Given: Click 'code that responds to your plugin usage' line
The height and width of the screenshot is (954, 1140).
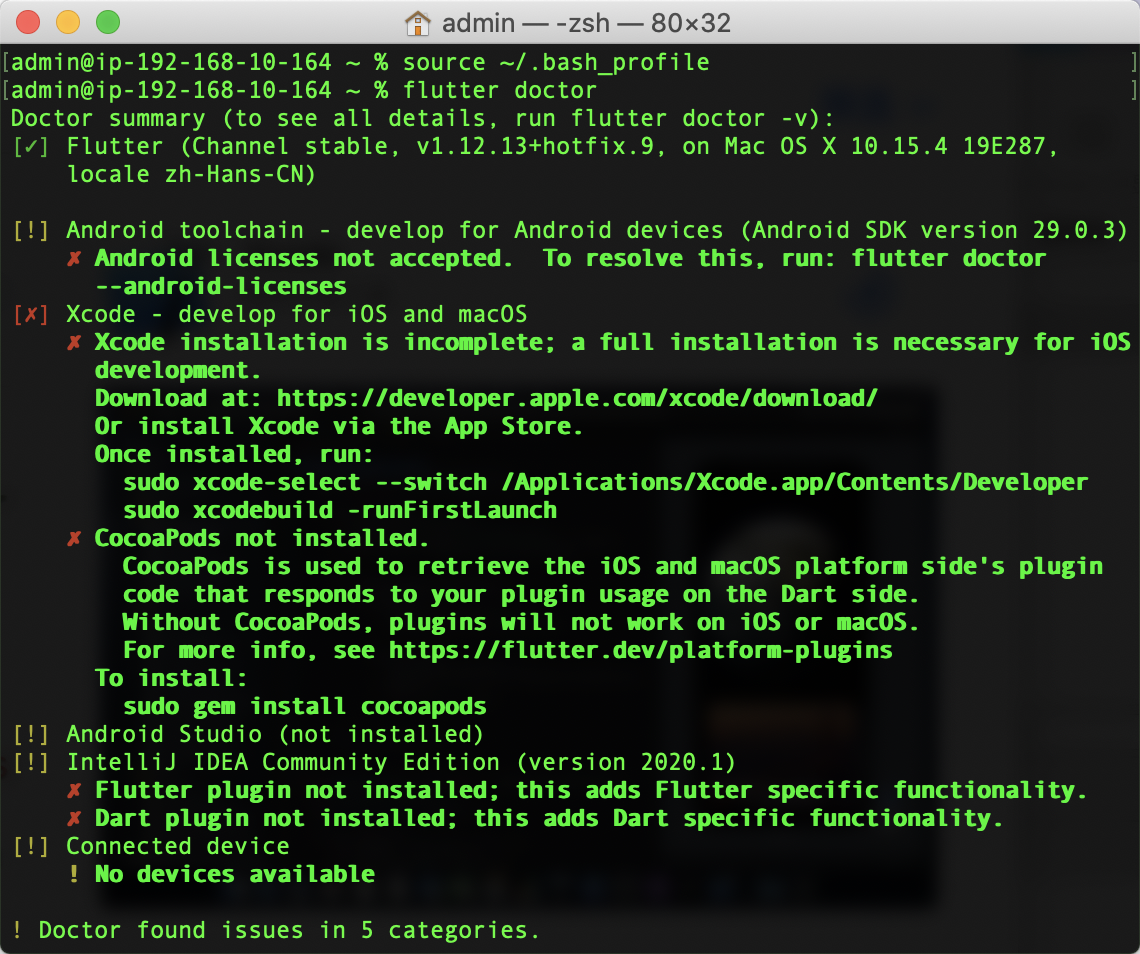Looking at the screenshot, I should [x=521, y=595].
